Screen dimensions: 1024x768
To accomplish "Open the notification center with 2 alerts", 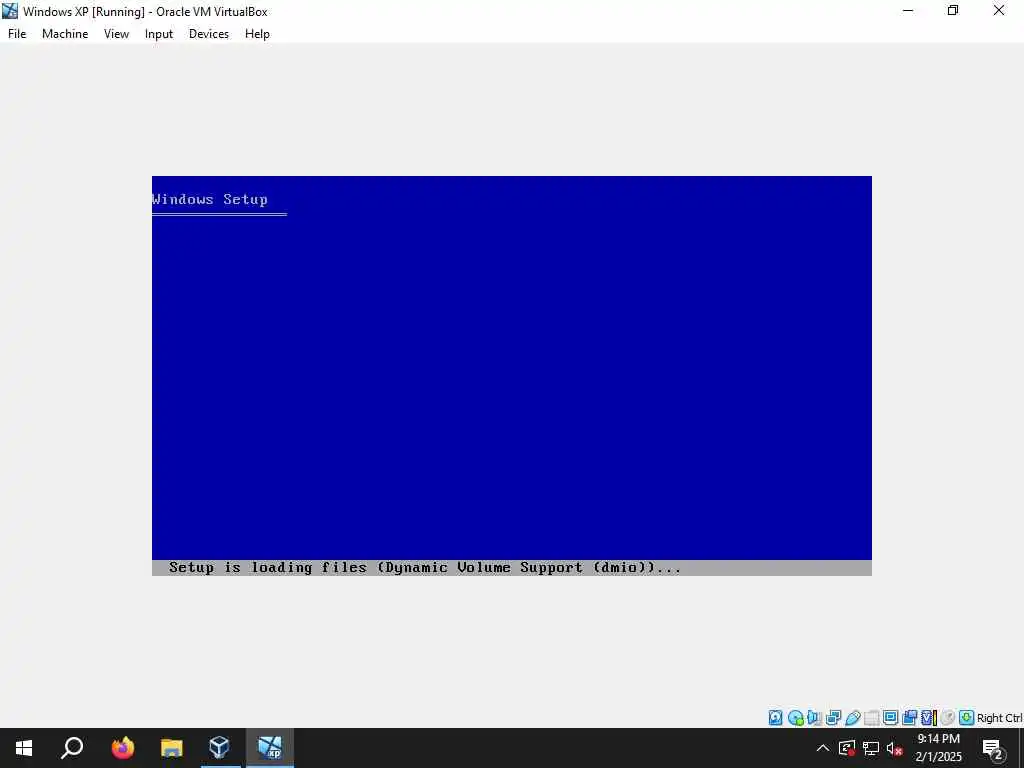I will pyautogui.click(x=993, y=749).
